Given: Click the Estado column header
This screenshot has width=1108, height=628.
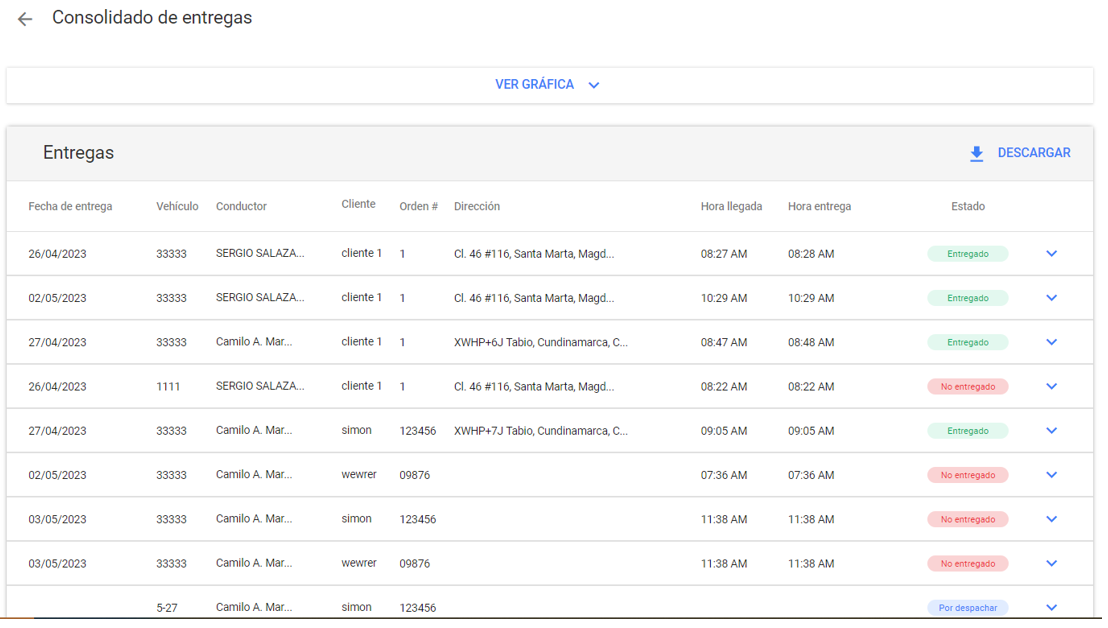Looking at the screenshot, I should point(967,207).
